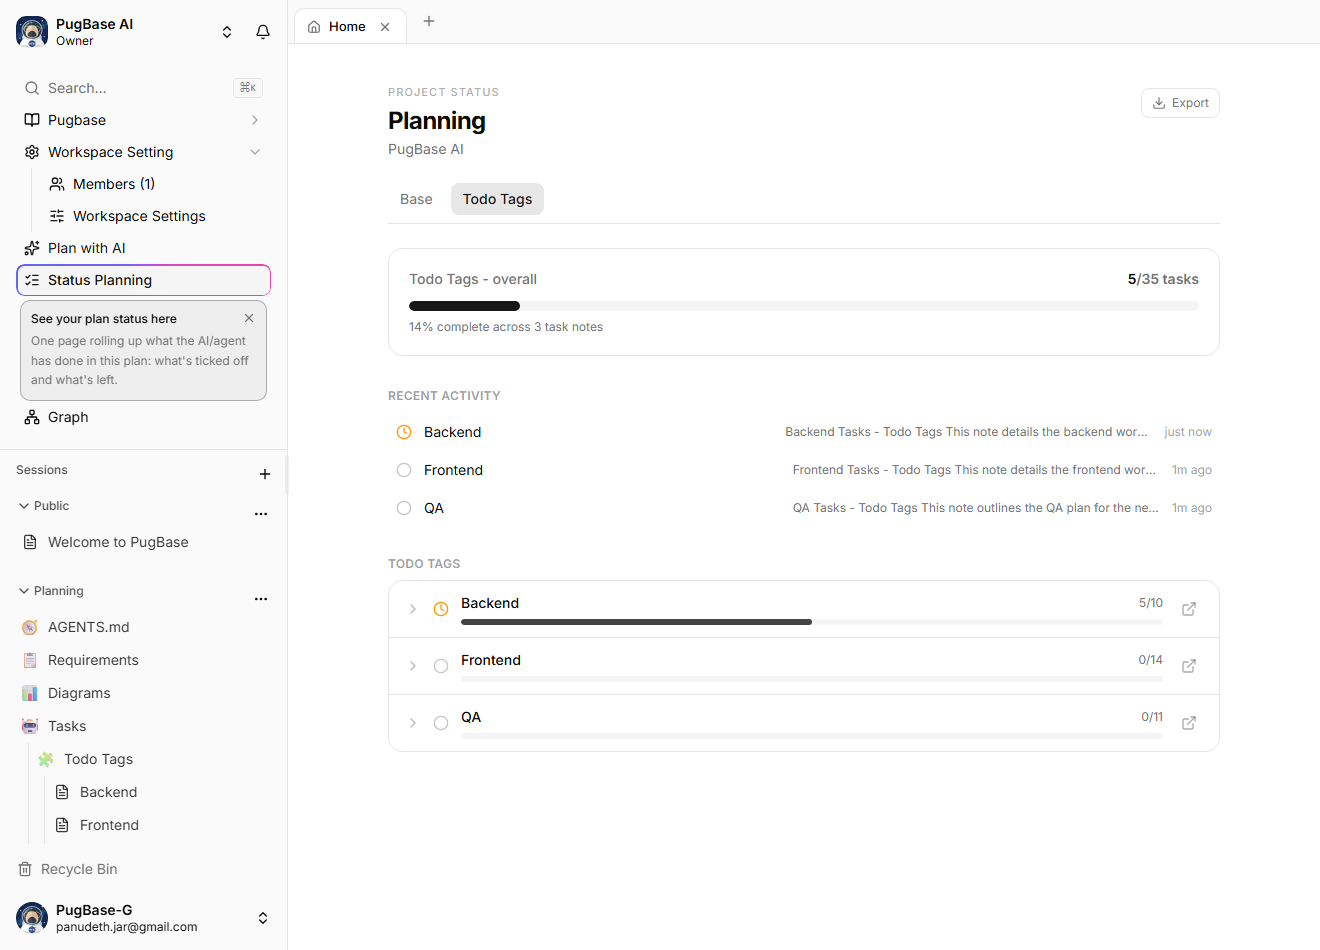This screenshot has height=950, width=1320.
Task: Toggle QA status circle in Recent Activity
Action: 404,508
